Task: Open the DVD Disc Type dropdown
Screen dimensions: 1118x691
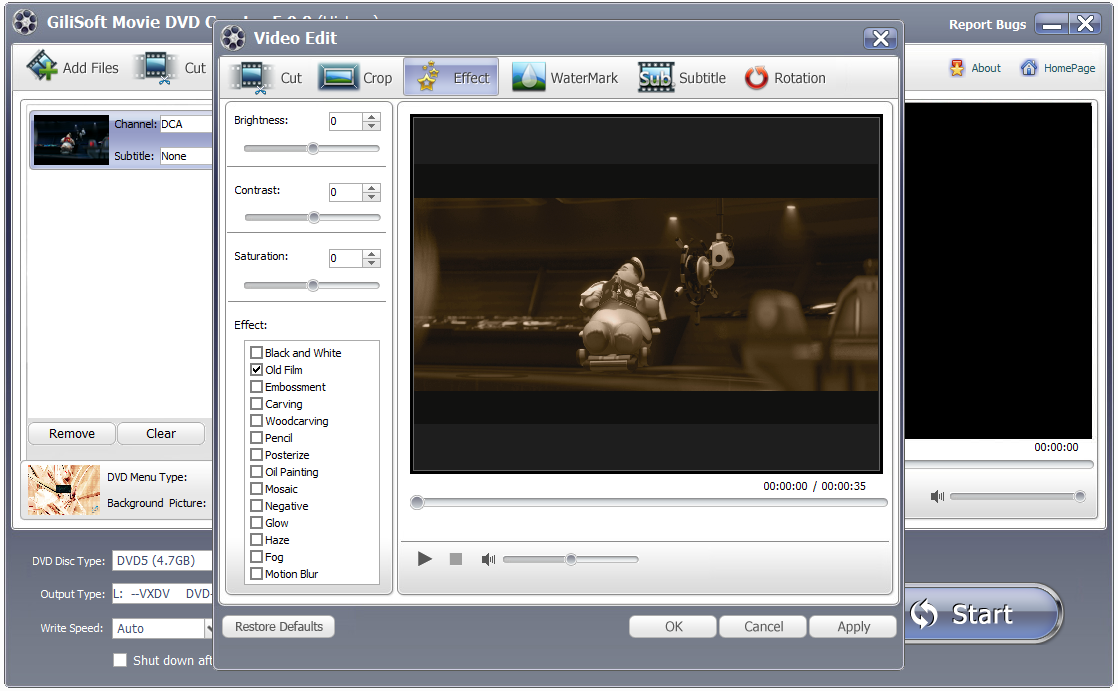Action: (x=160, y=560)
